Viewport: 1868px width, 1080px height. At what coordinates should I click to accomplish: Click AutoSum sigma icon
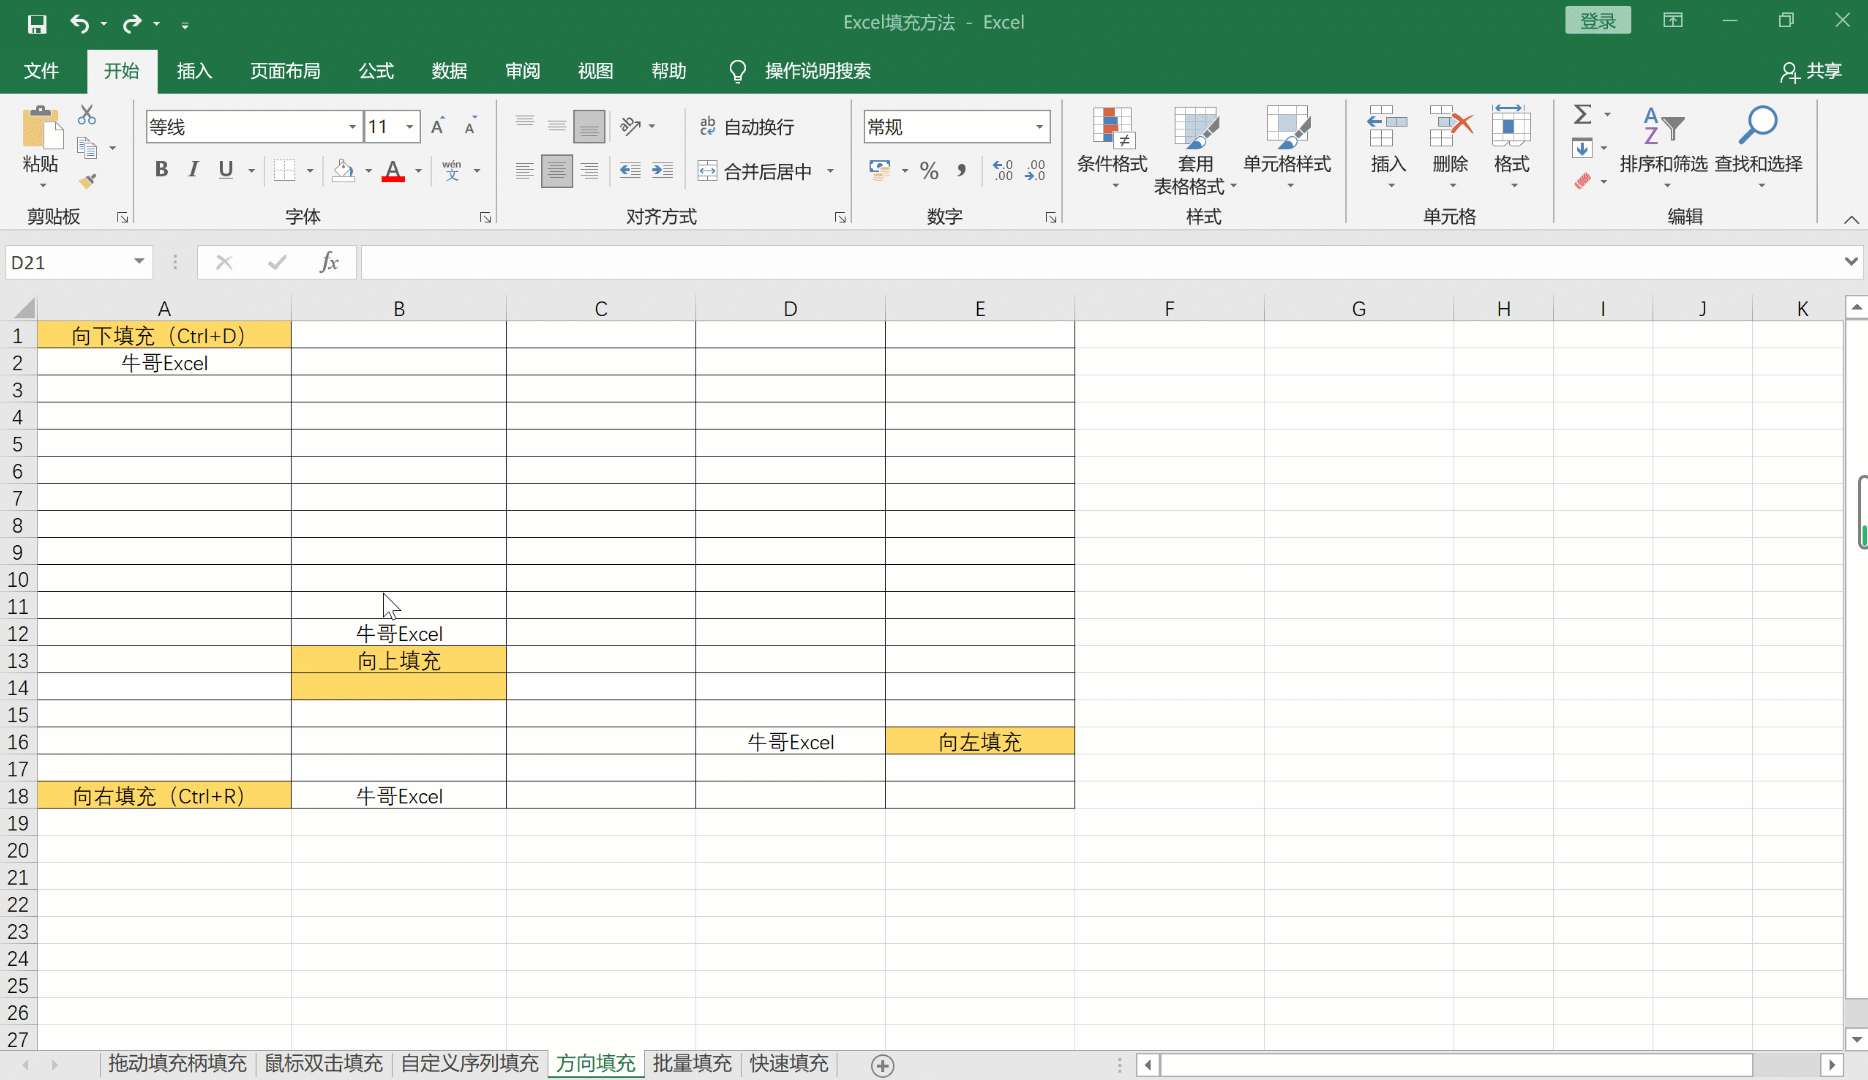1583,115
